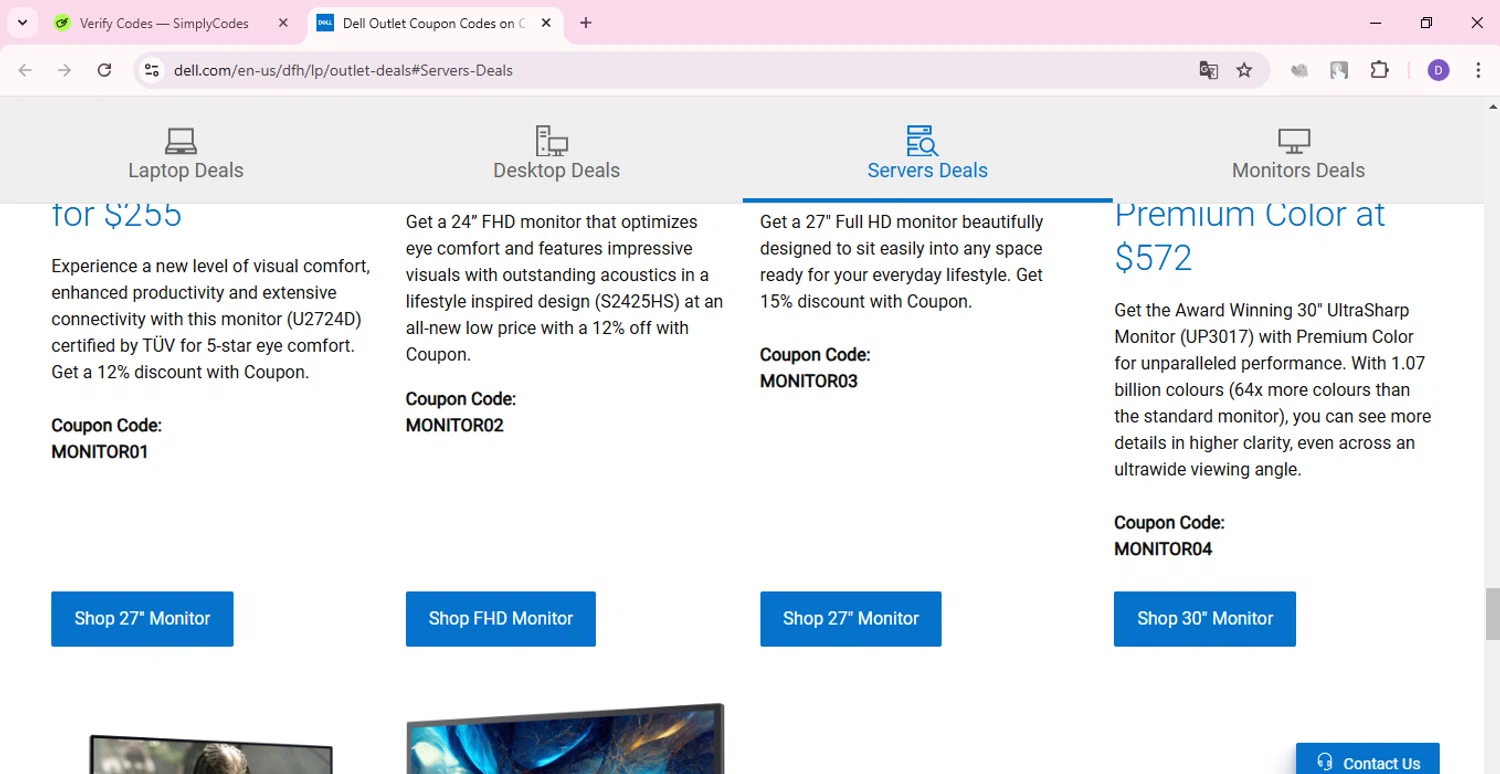Open the Contact Us chat button
The width and height of the screenshot is (1500, 774).
click(1368, 759)
